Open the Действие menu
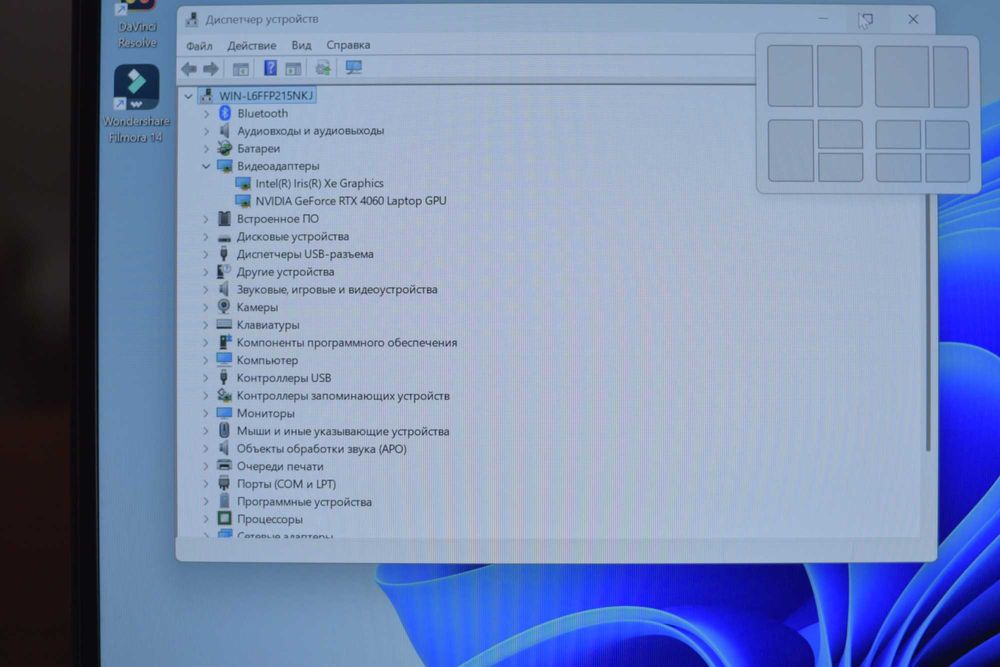 [x=251, y=45]
